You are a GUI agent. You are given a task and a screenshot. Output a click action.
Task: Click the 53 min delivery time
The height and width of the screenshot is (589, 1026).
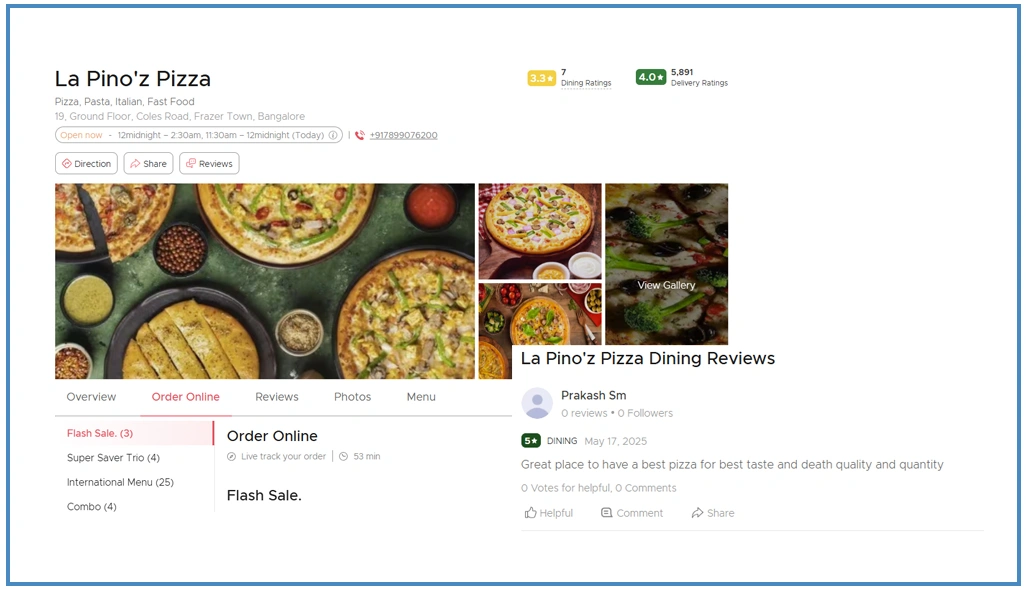(x=367, y=457)
